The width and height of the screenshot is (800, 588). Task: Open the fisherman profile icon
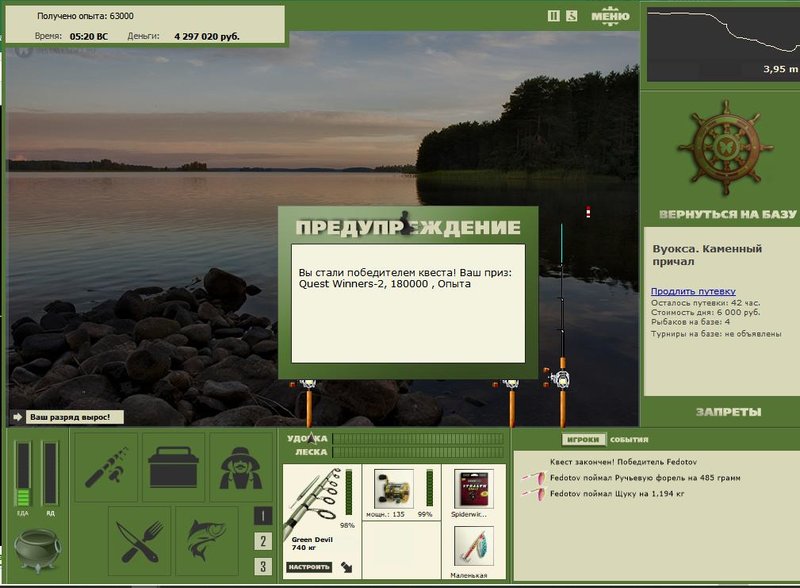point(240,467)
